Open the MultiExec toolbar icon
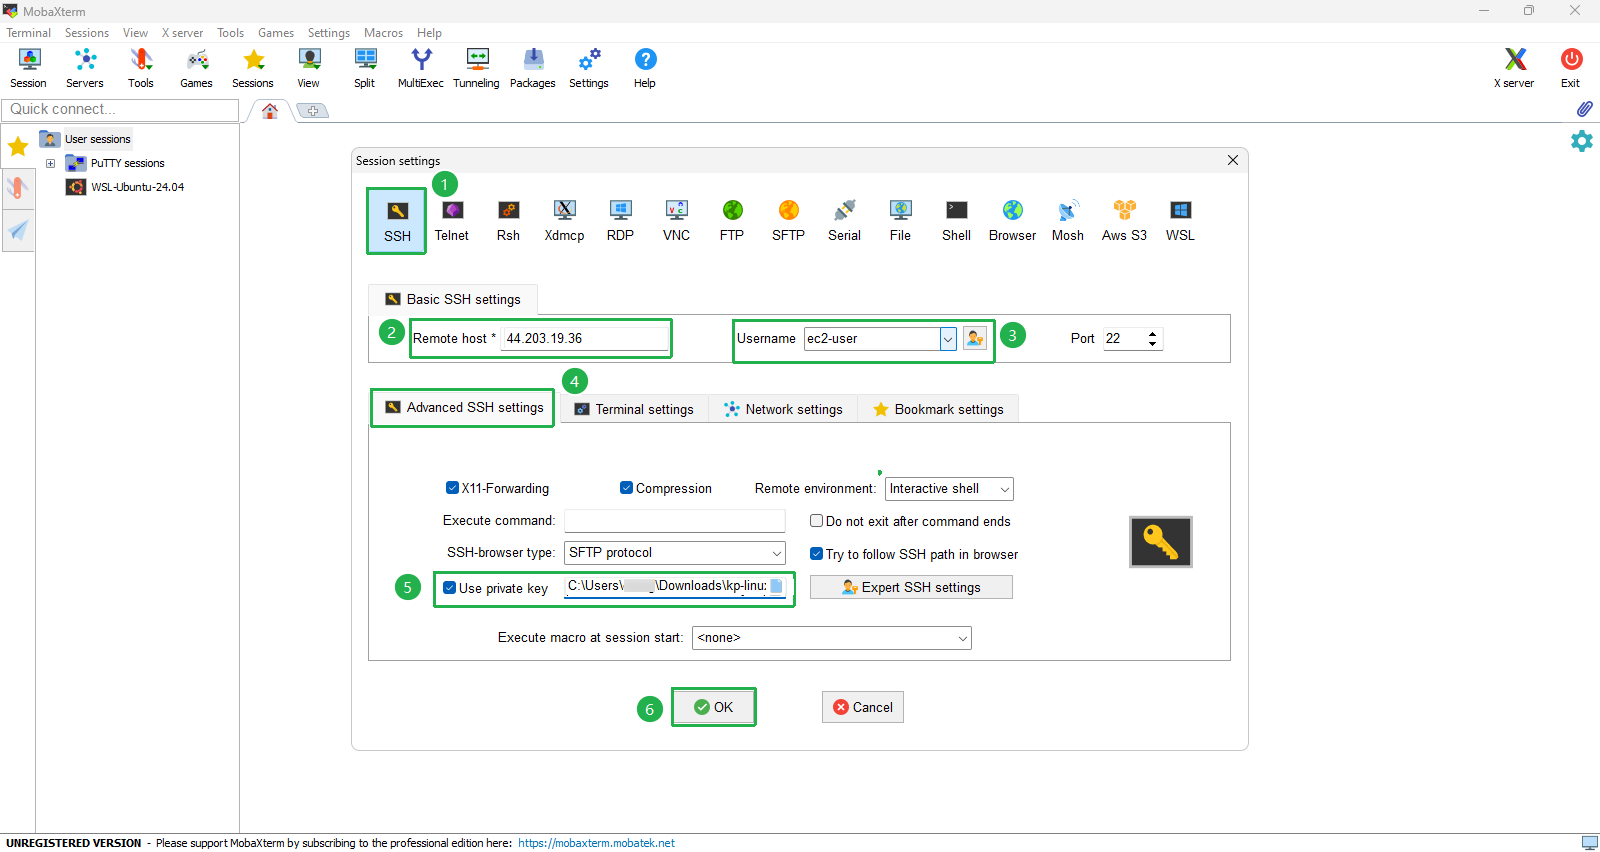Screen dimensions: 1600x852 (x=421, y=68)
